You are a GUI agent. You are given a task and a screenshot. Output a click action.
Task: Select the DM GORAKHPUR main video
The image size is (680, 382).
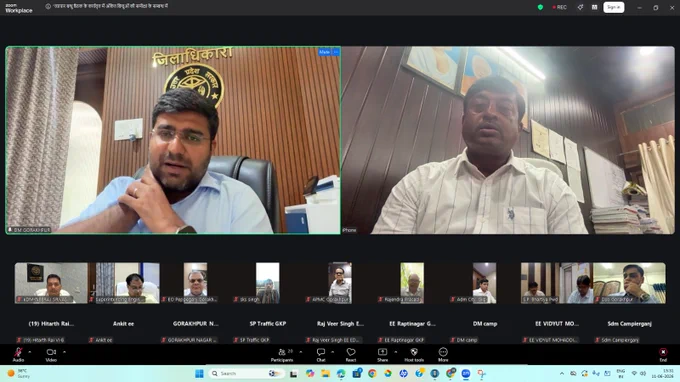tap(173, 140)
